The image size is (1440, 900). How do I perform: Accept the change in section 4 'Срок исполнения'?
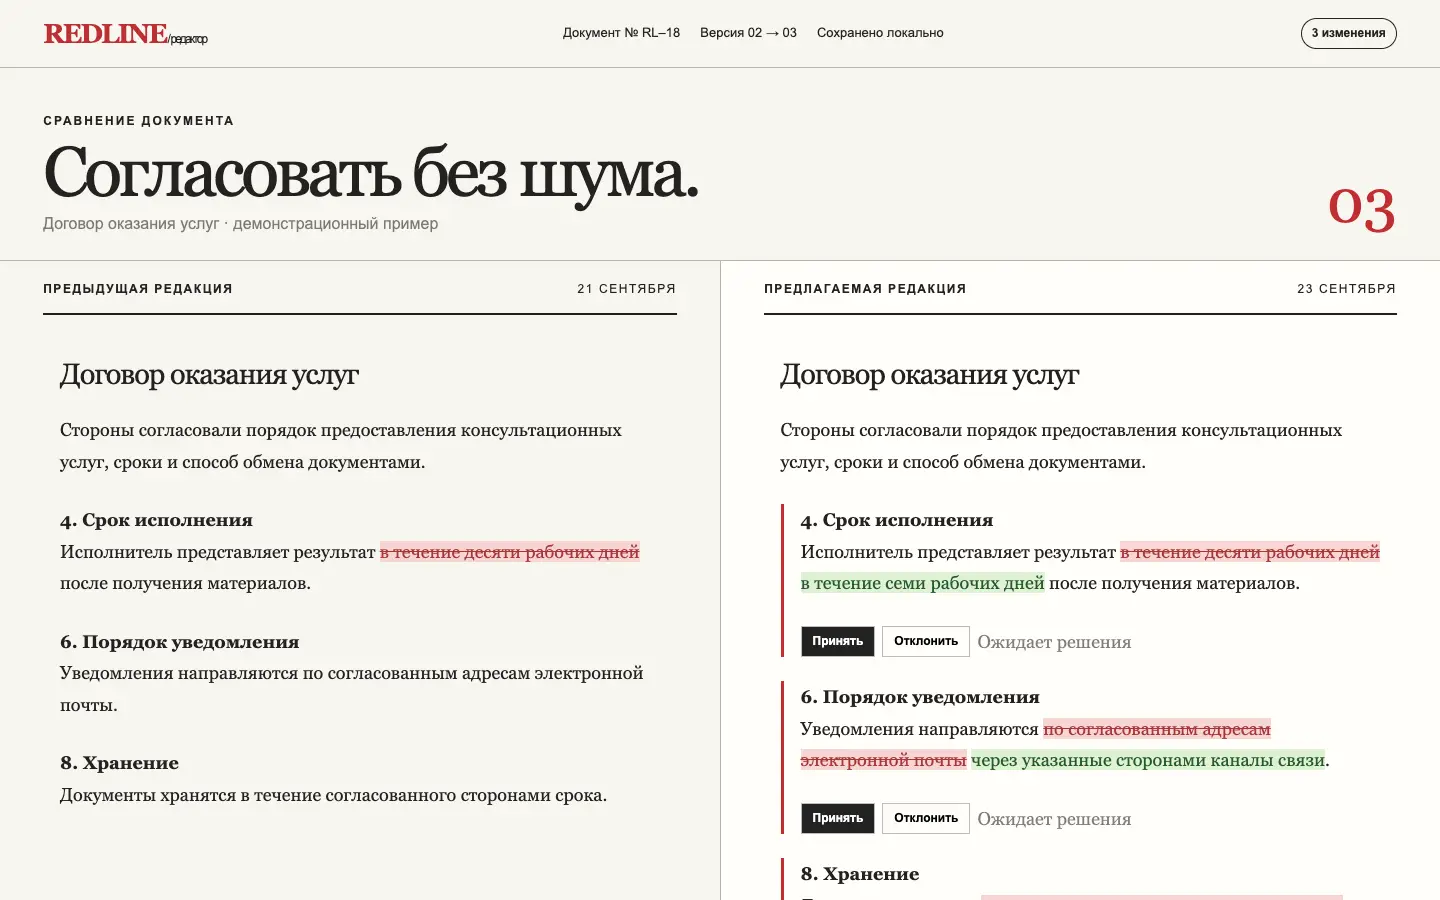[837, 641]
